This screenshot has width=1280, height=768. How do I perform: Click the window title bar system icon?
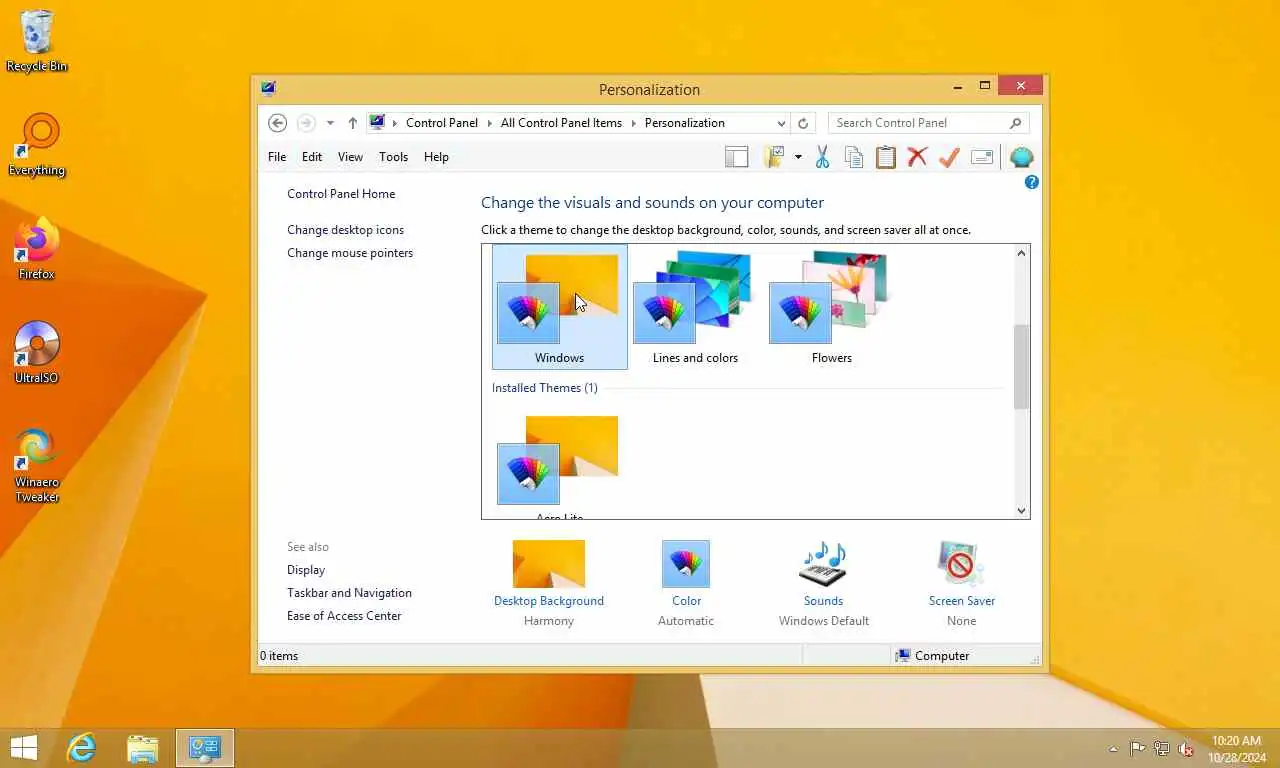268,88
